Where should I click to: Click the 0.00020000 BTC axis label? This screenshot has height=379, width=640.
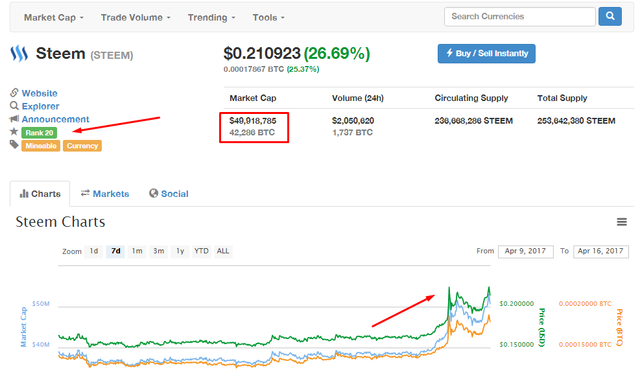(585, 304)
